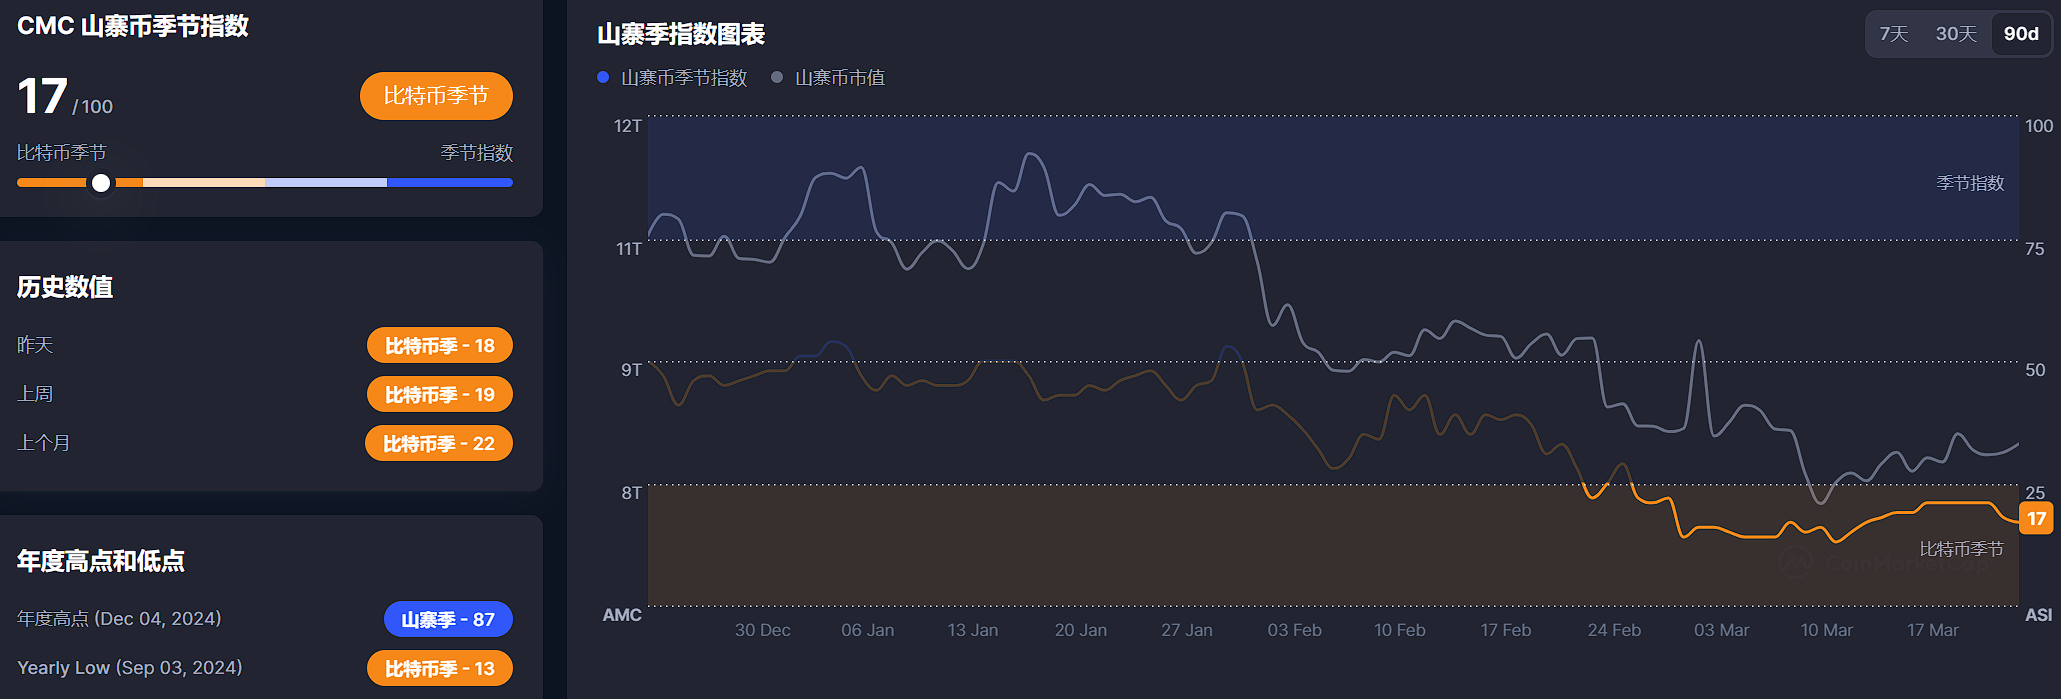Click the blue 山寨季 - 87 badge
Image resolution: width=2061 pixels, height=699 pixels.
coord(448,620)
